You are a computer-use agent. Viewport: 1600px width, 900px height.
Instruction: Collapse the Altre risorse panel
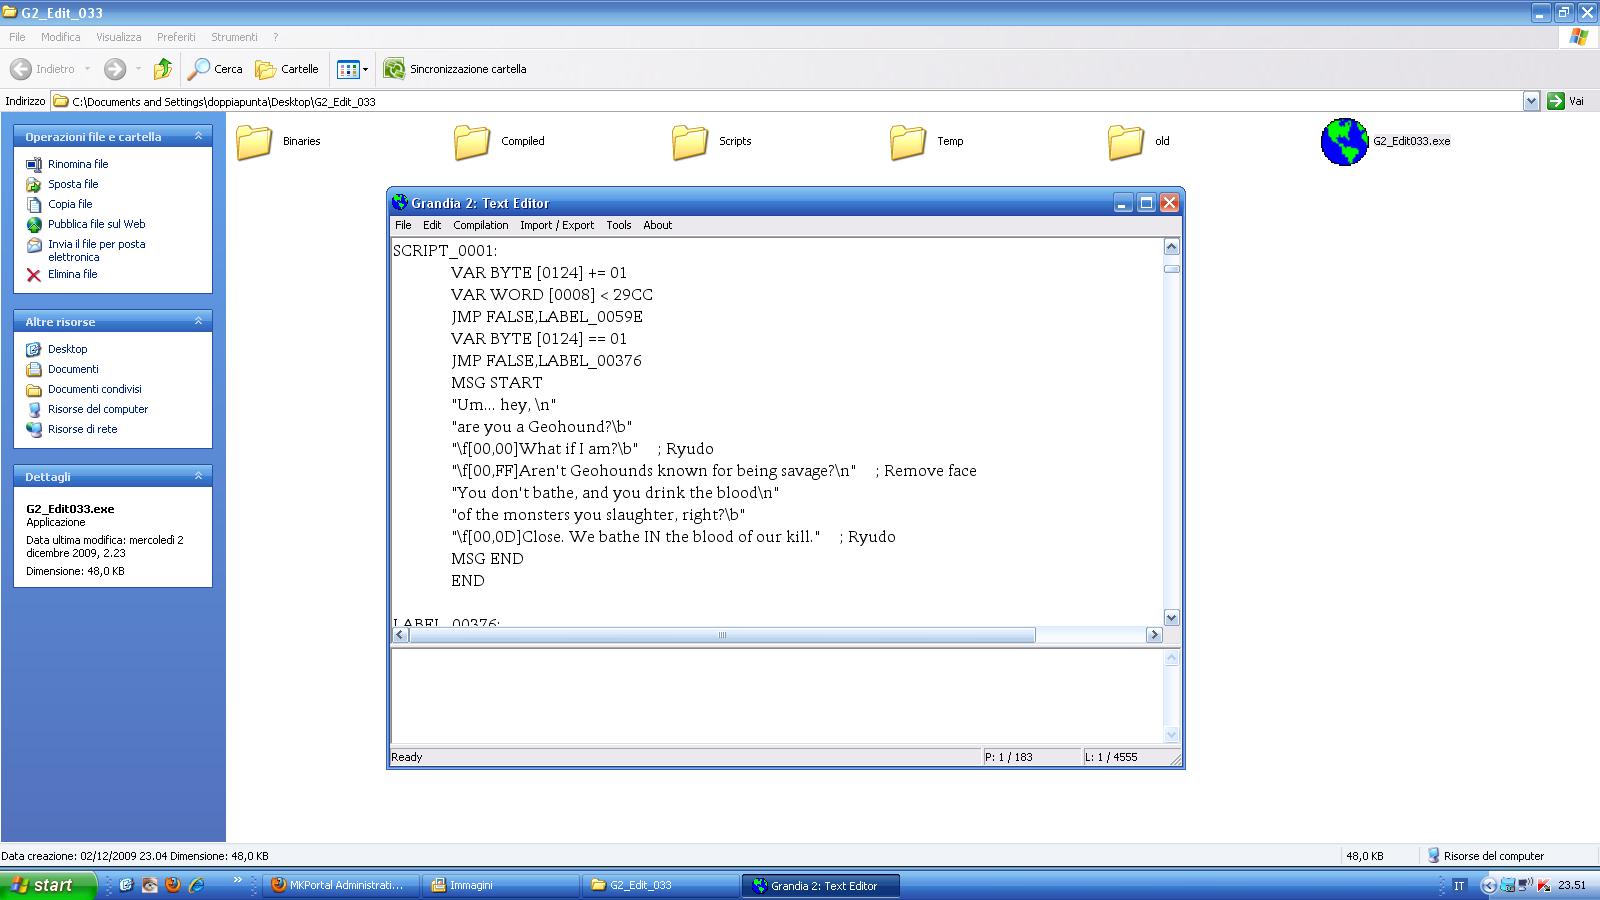(198, 321)
